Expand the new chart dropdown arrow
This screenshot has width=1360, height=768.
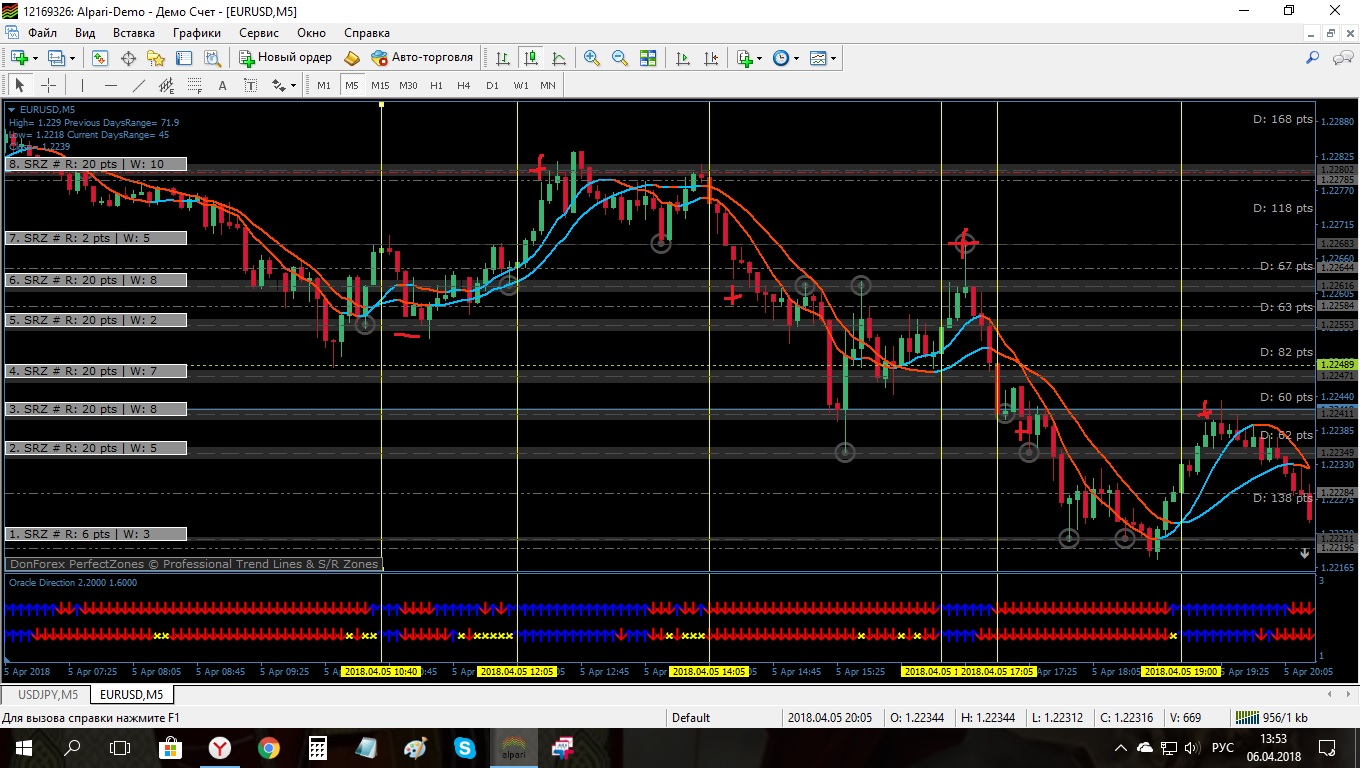point(34,58)
